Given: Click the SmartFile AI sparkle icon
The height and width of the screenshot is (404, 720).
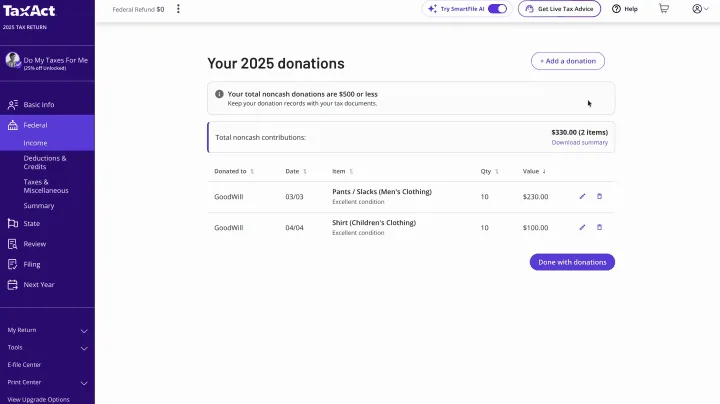Looking at the screenshot, I should click(432, 9).
